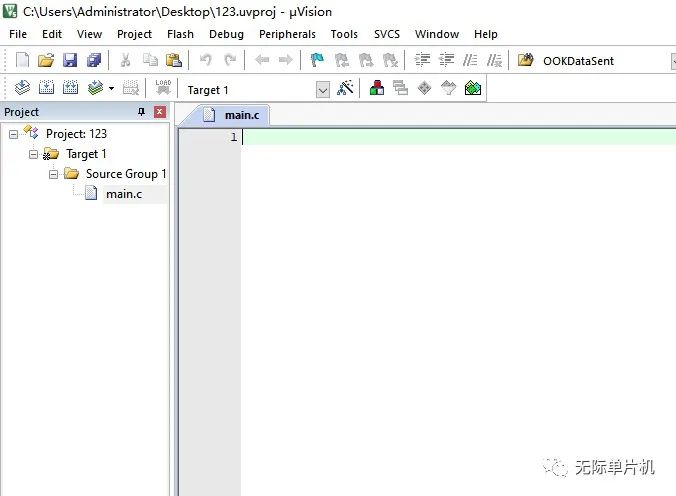This screenshot has width=676, height=496.
Task: Select Target 1 in the project tree
Action: pyautogui.click(x=86, y=154)
